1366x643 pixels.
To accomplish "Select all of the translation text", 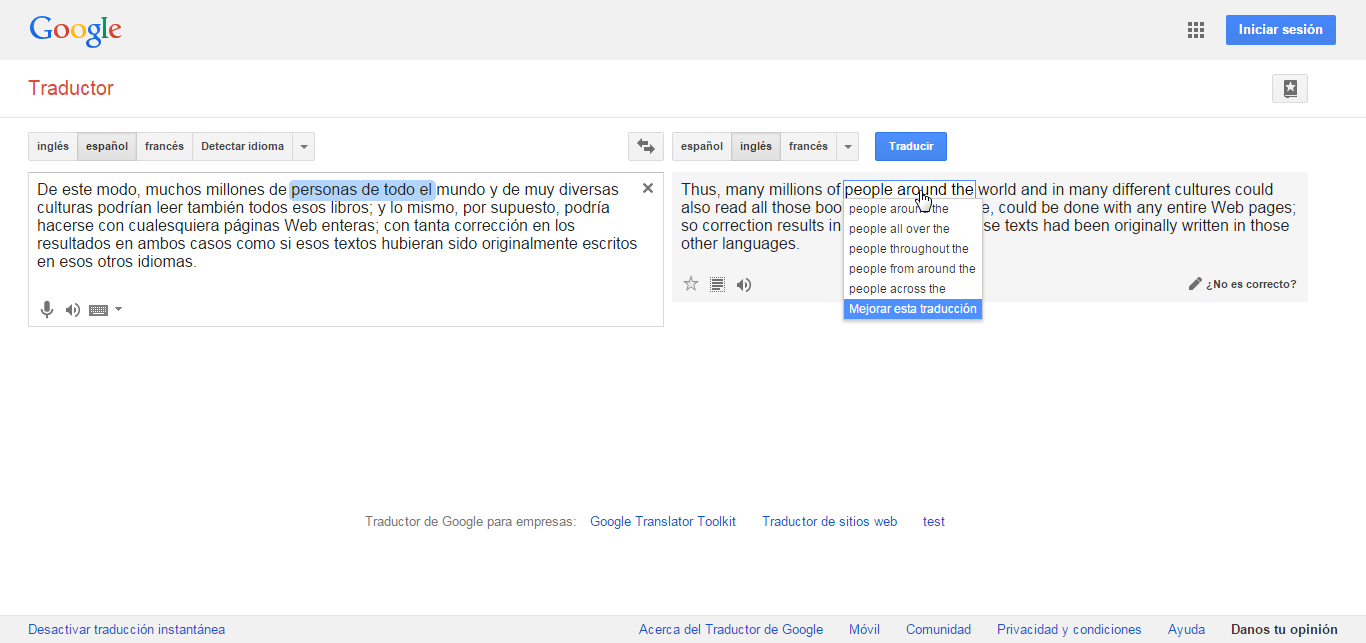I will 717,284.
